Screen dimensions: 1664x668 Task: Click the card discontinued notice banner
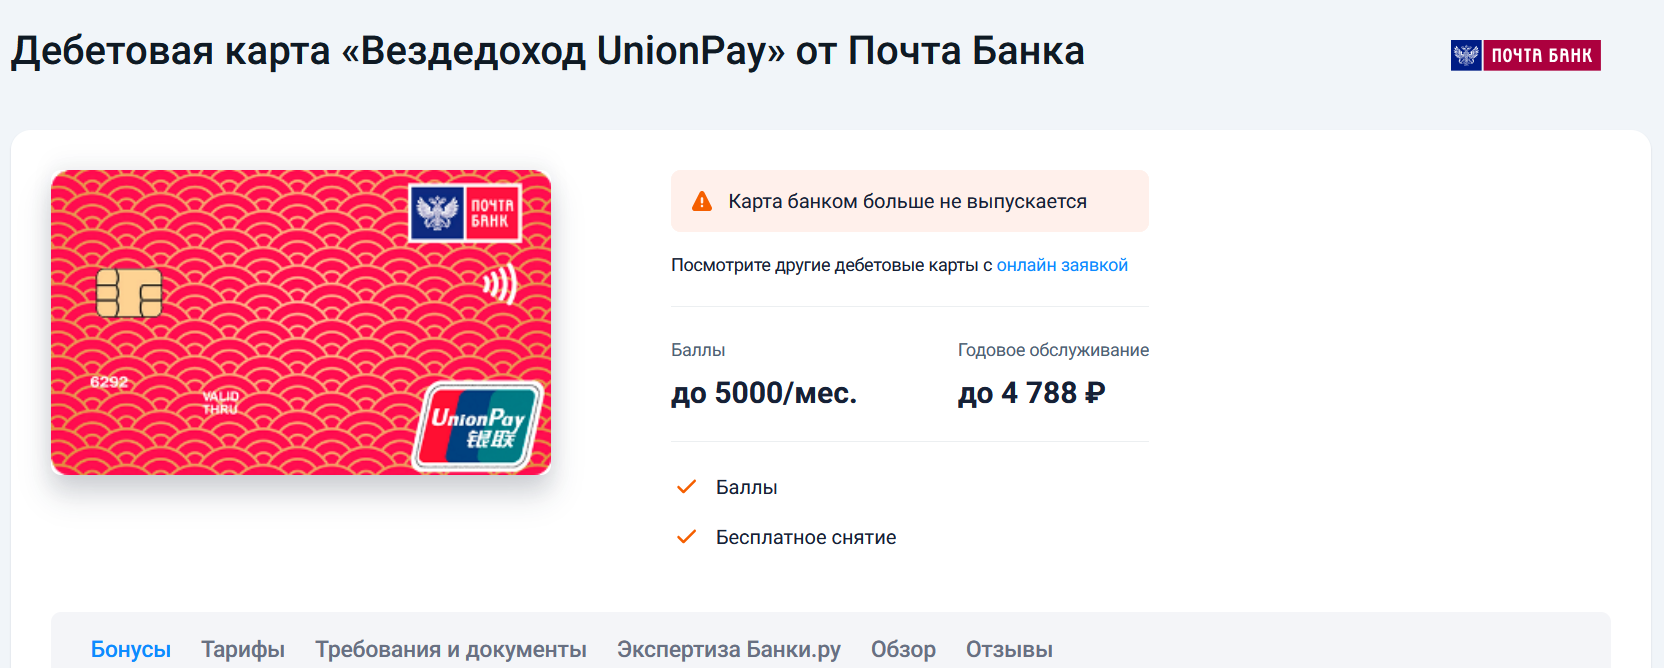(908, 201)
